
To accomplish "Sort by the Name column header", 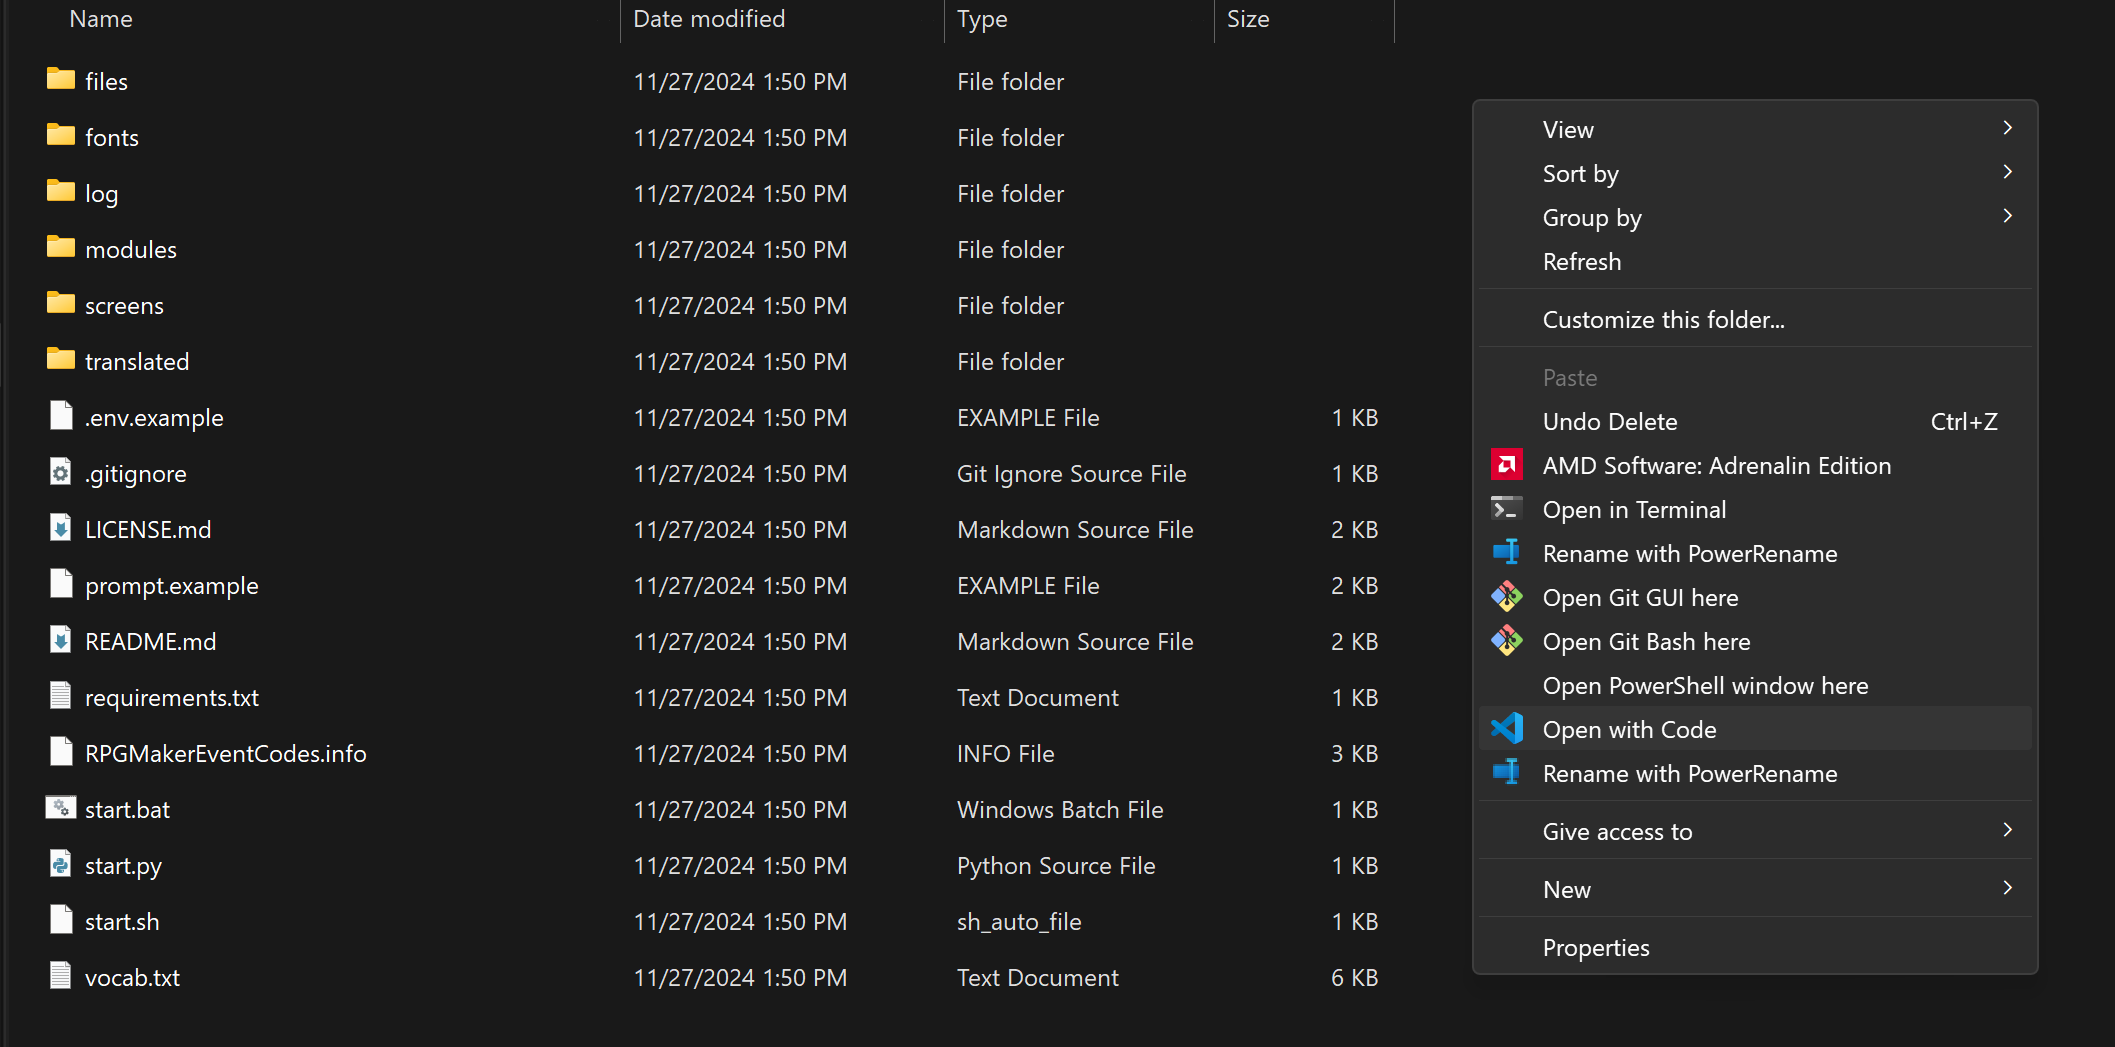I will pyautogui.click(x=100, y=19).
